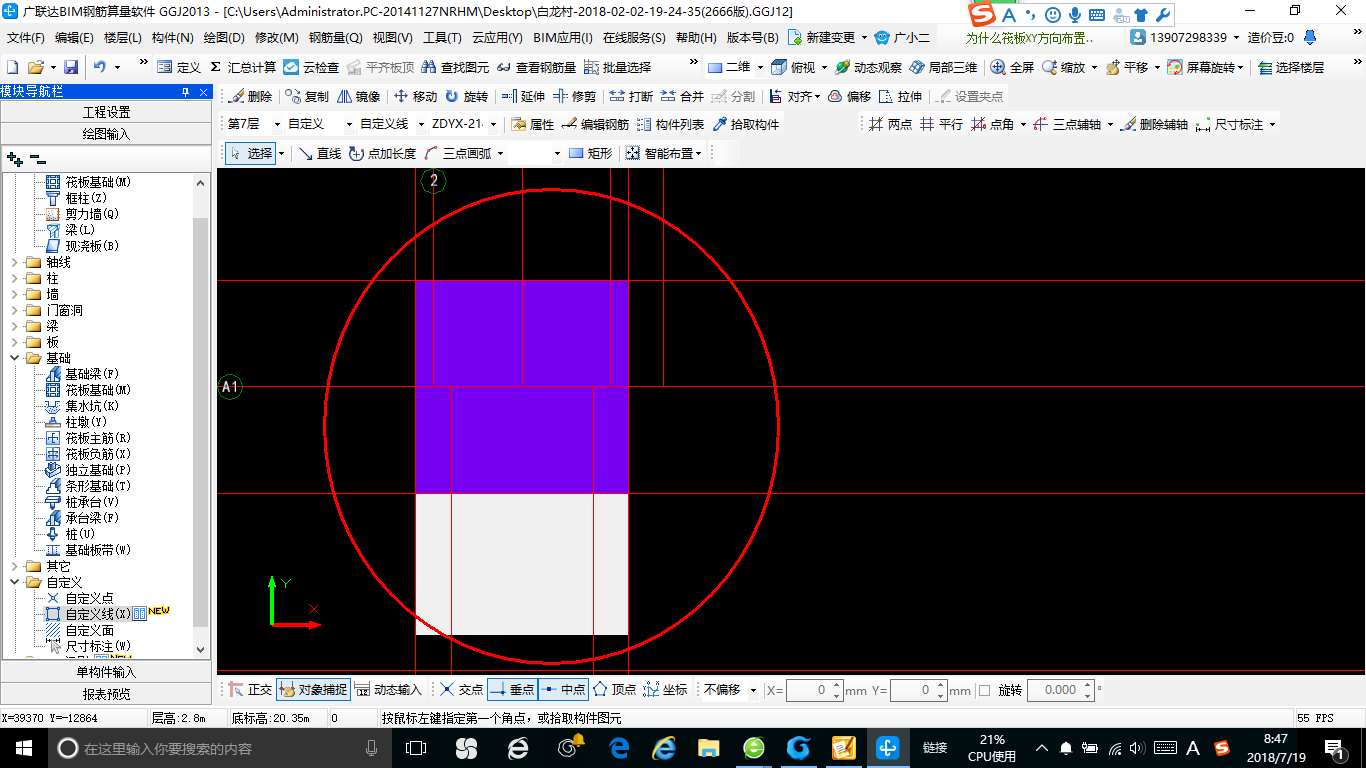The image size is (1366, 768).
Task: Toggle 顶点 (vertex) snap
Action: click(614, 690)
